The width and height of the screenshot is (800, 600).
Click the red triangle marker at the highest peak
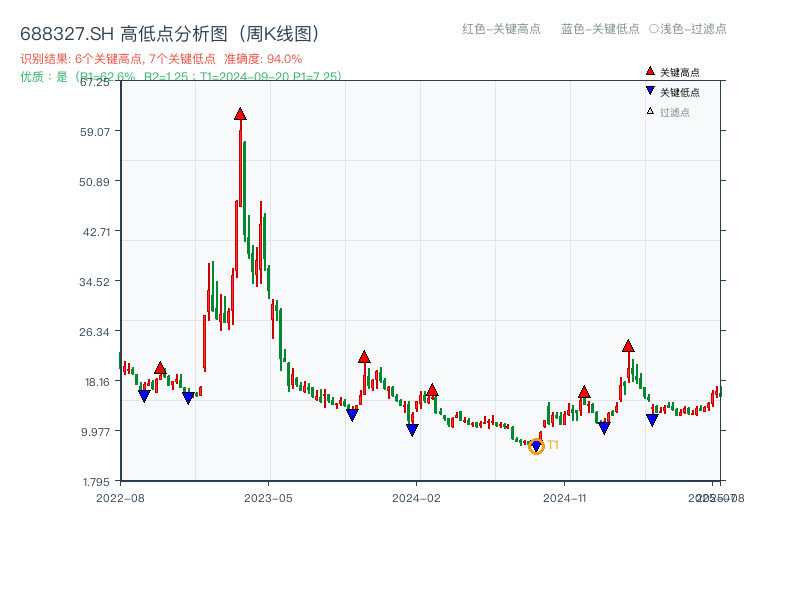coord(240,114)
